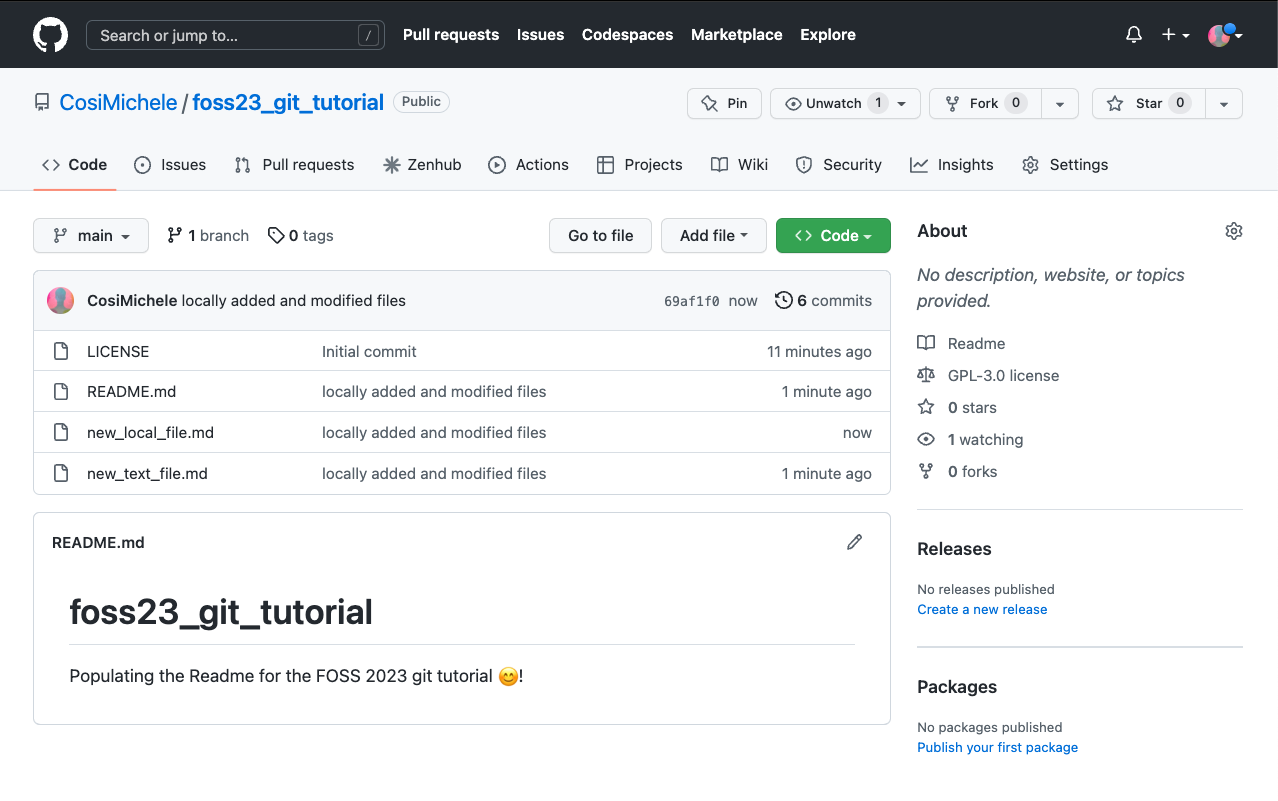Open the CosiMichele owner link
Screen dimensions: 1278x801
(118, 102)
